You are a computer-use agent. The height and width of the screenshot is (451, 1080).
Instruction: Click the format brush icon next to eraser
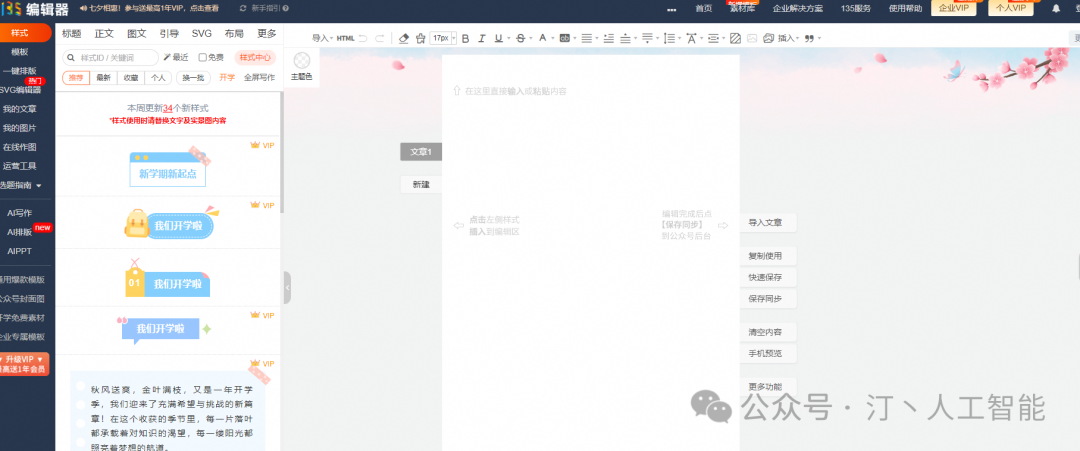pyautogui.click(x=420, y=39)
